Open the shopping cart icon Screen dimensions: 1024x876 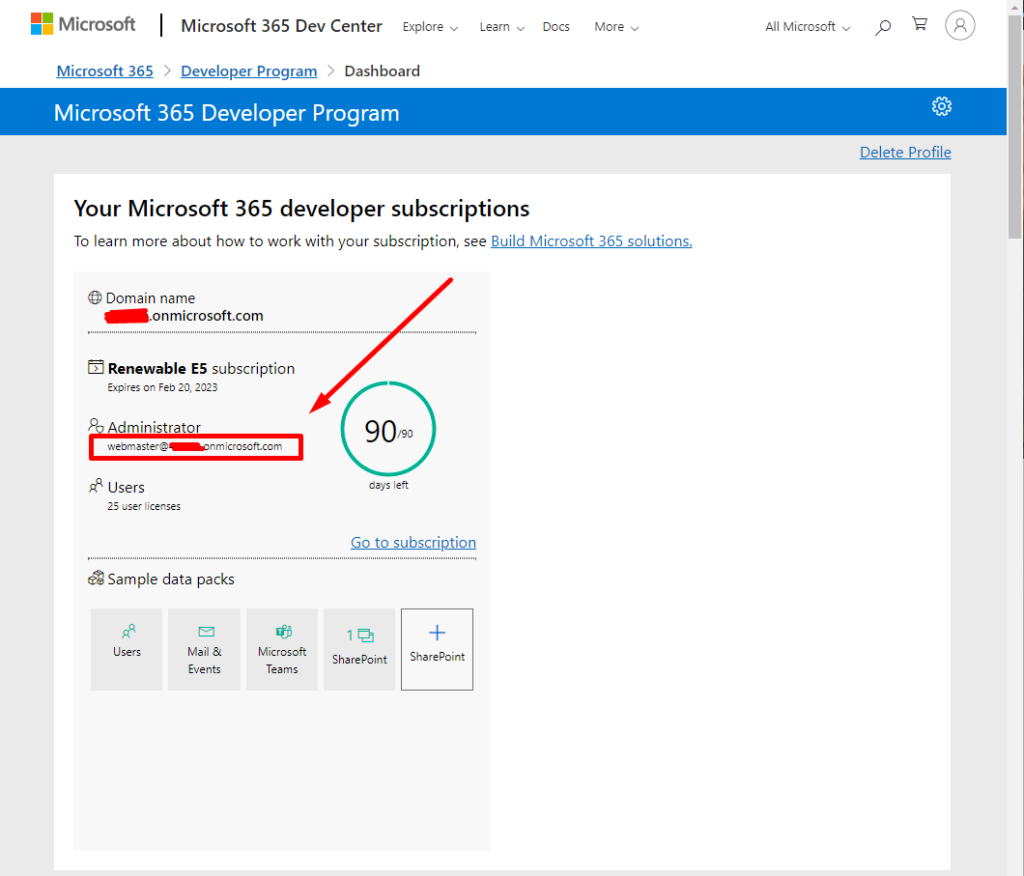(x=920, y=25)
